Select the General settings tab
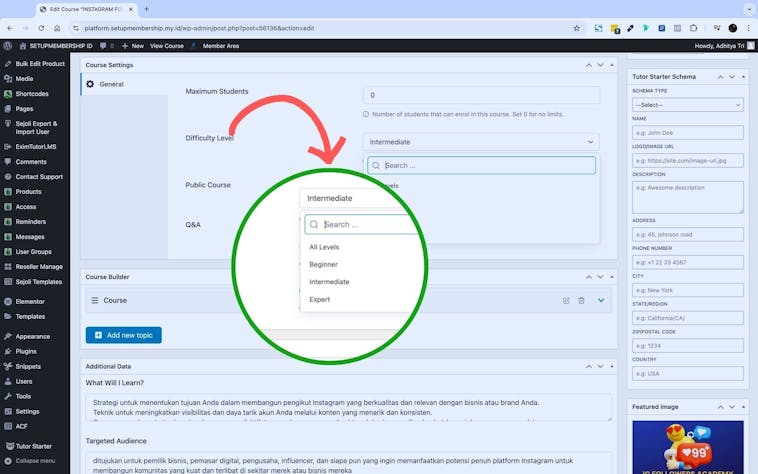 click(111, 84)
